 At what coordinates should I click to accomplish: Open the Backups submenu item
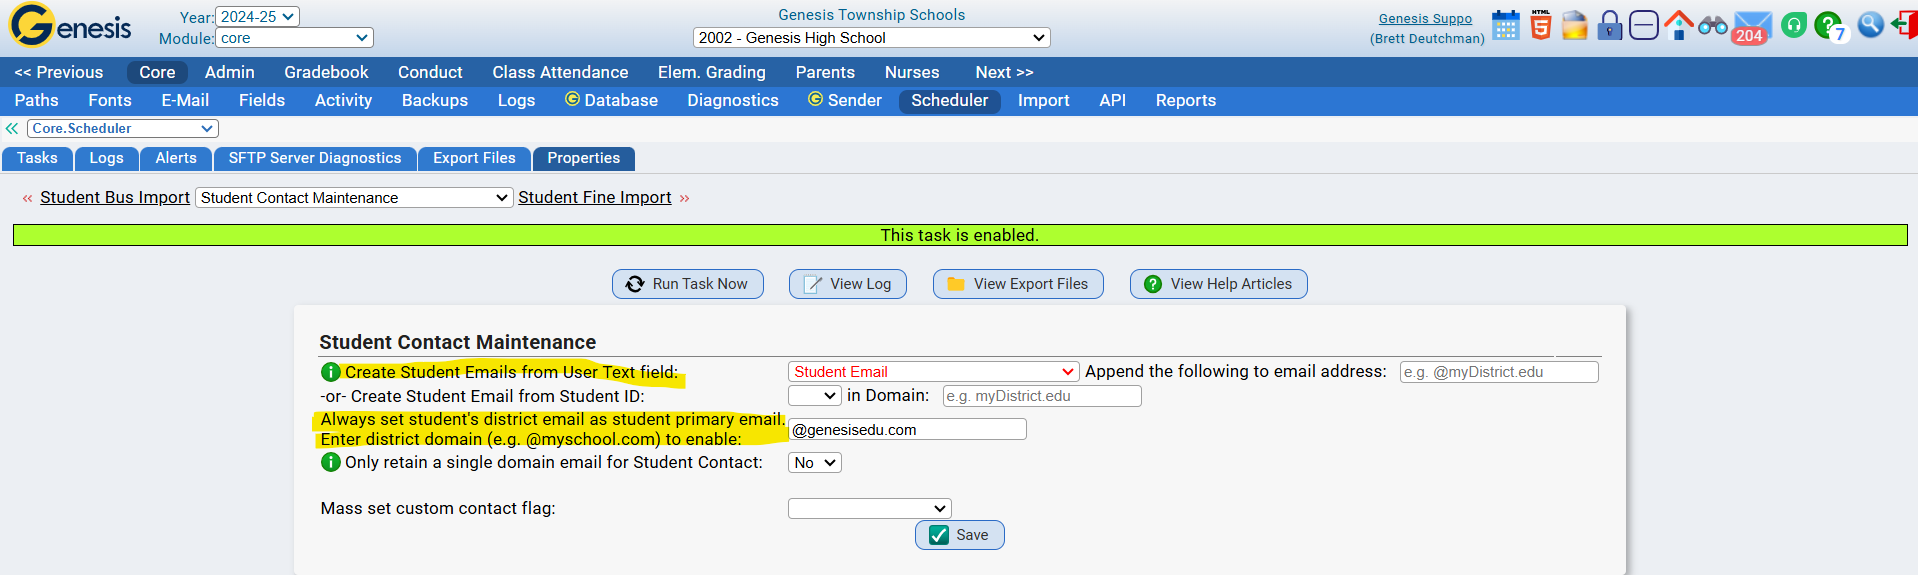pos(435,100)
